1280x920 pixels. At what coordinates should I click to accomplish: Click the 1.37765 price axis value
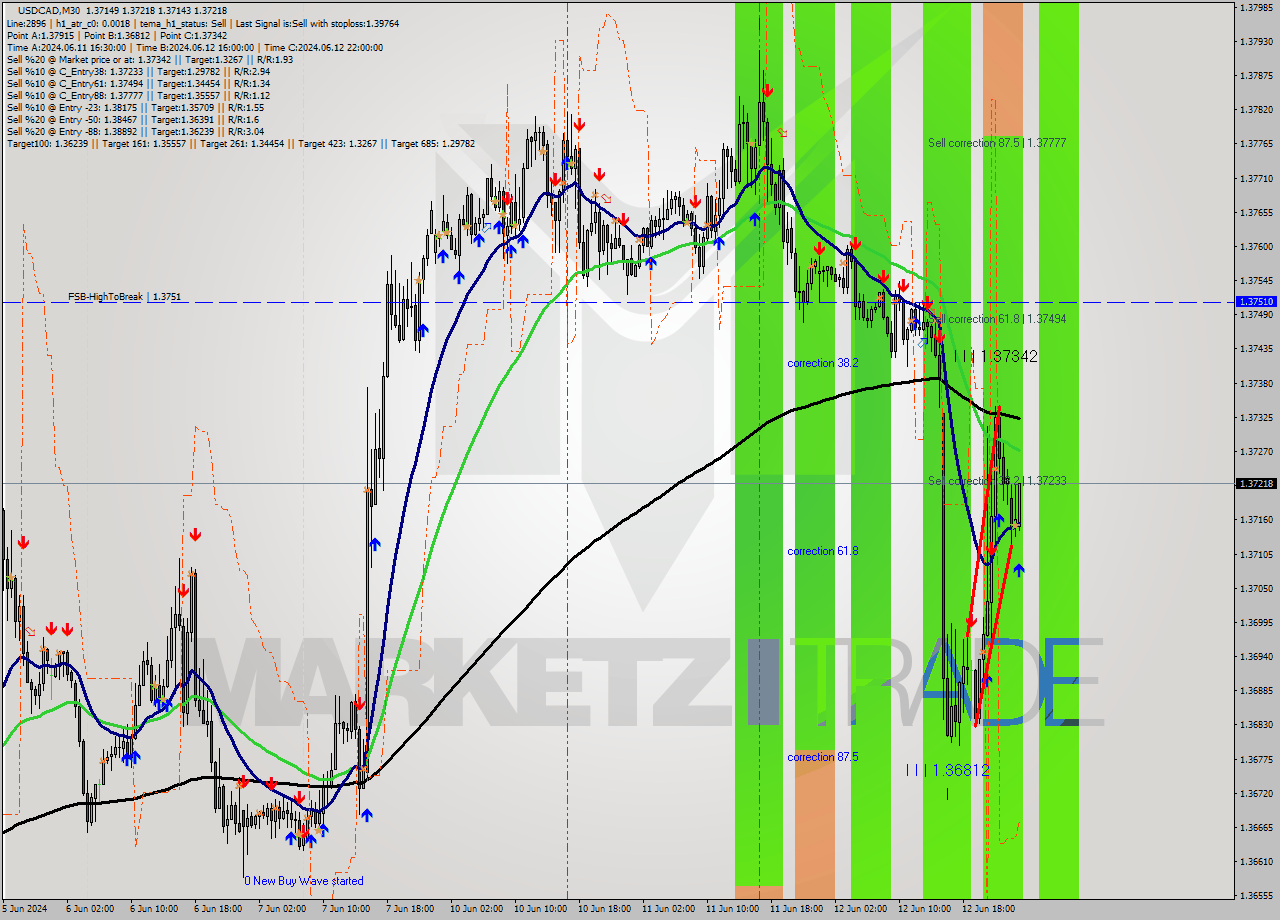pyautogui.click(x=1257, y=144)
